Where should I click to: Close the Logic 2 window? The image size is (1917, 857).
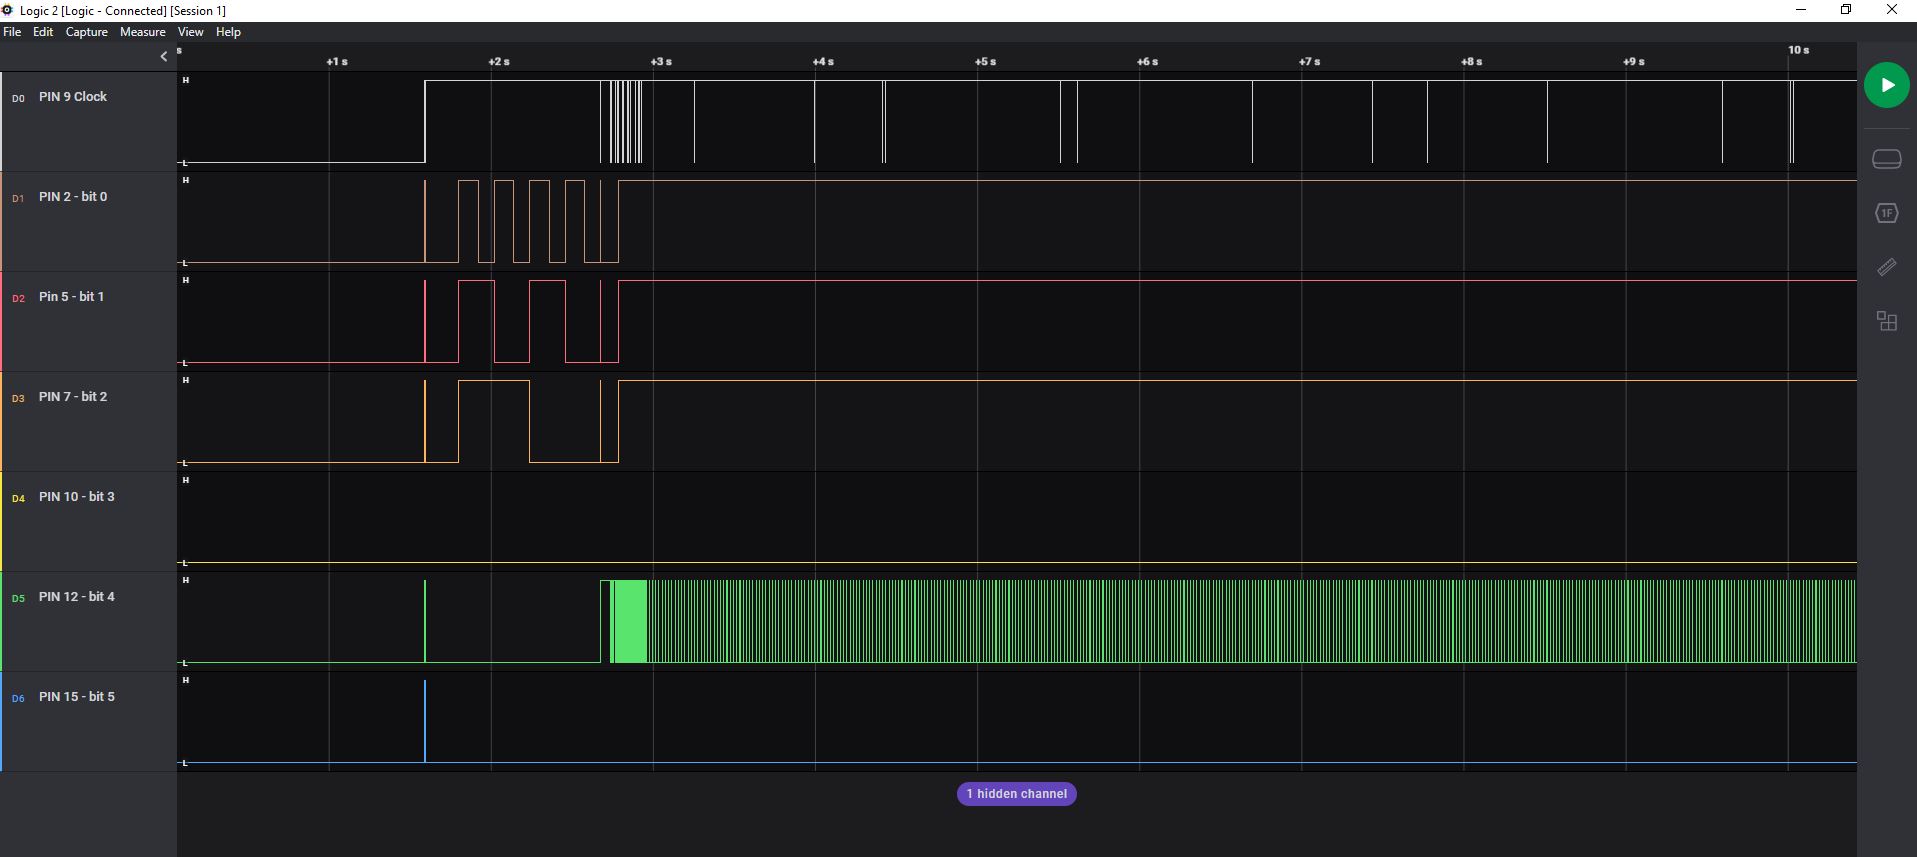1891,10
